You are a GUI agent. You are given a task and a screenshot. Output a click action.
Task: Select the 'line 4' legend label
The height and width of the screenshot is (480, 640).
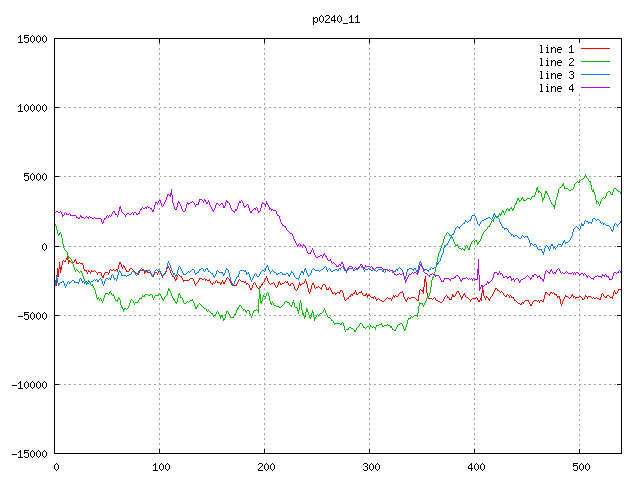[x=556, y=88]
